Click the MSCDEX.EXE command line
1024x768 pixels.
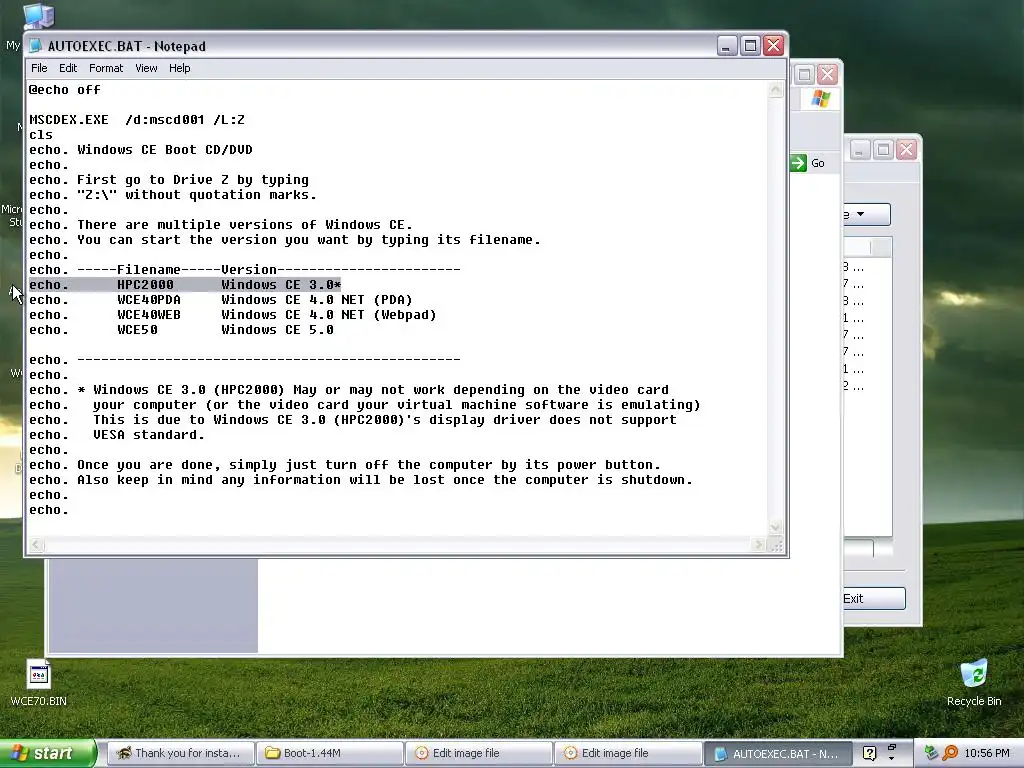click(137, 120)
